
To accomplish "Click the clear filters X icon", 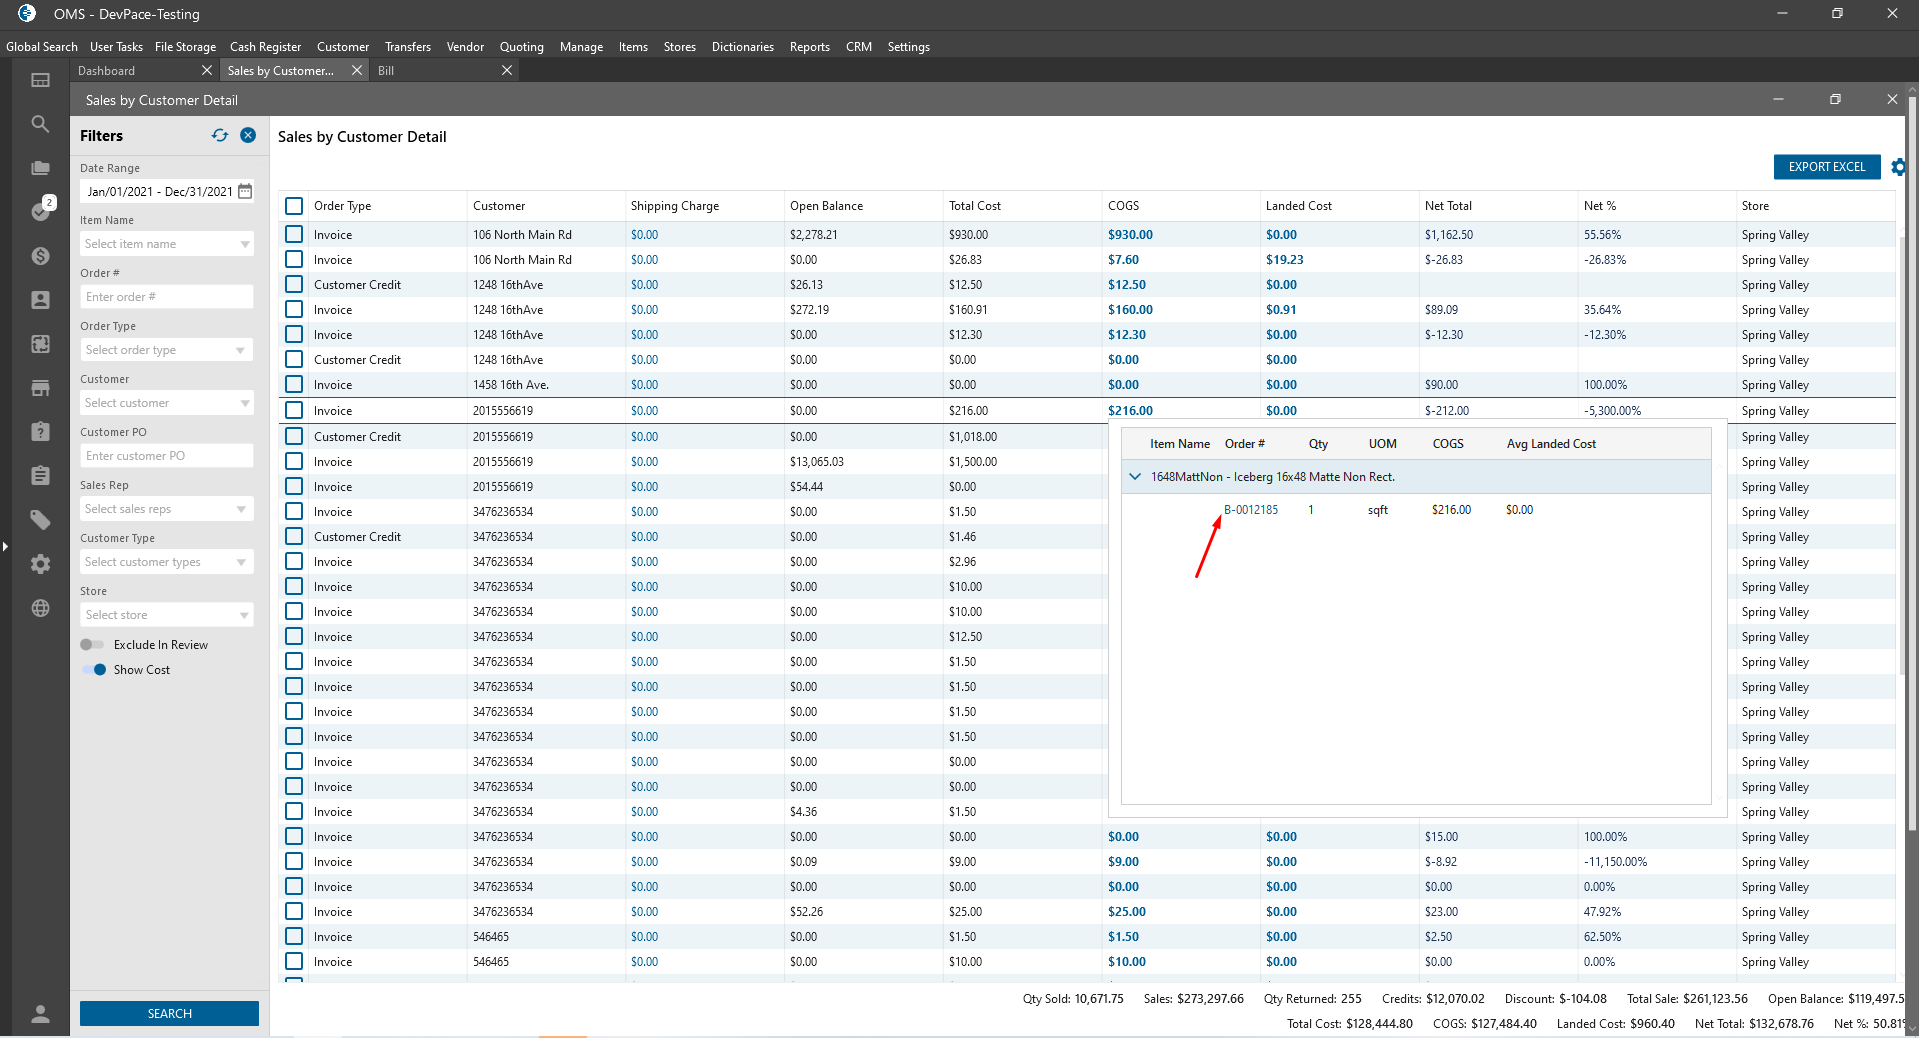I will tap(248, 136).
